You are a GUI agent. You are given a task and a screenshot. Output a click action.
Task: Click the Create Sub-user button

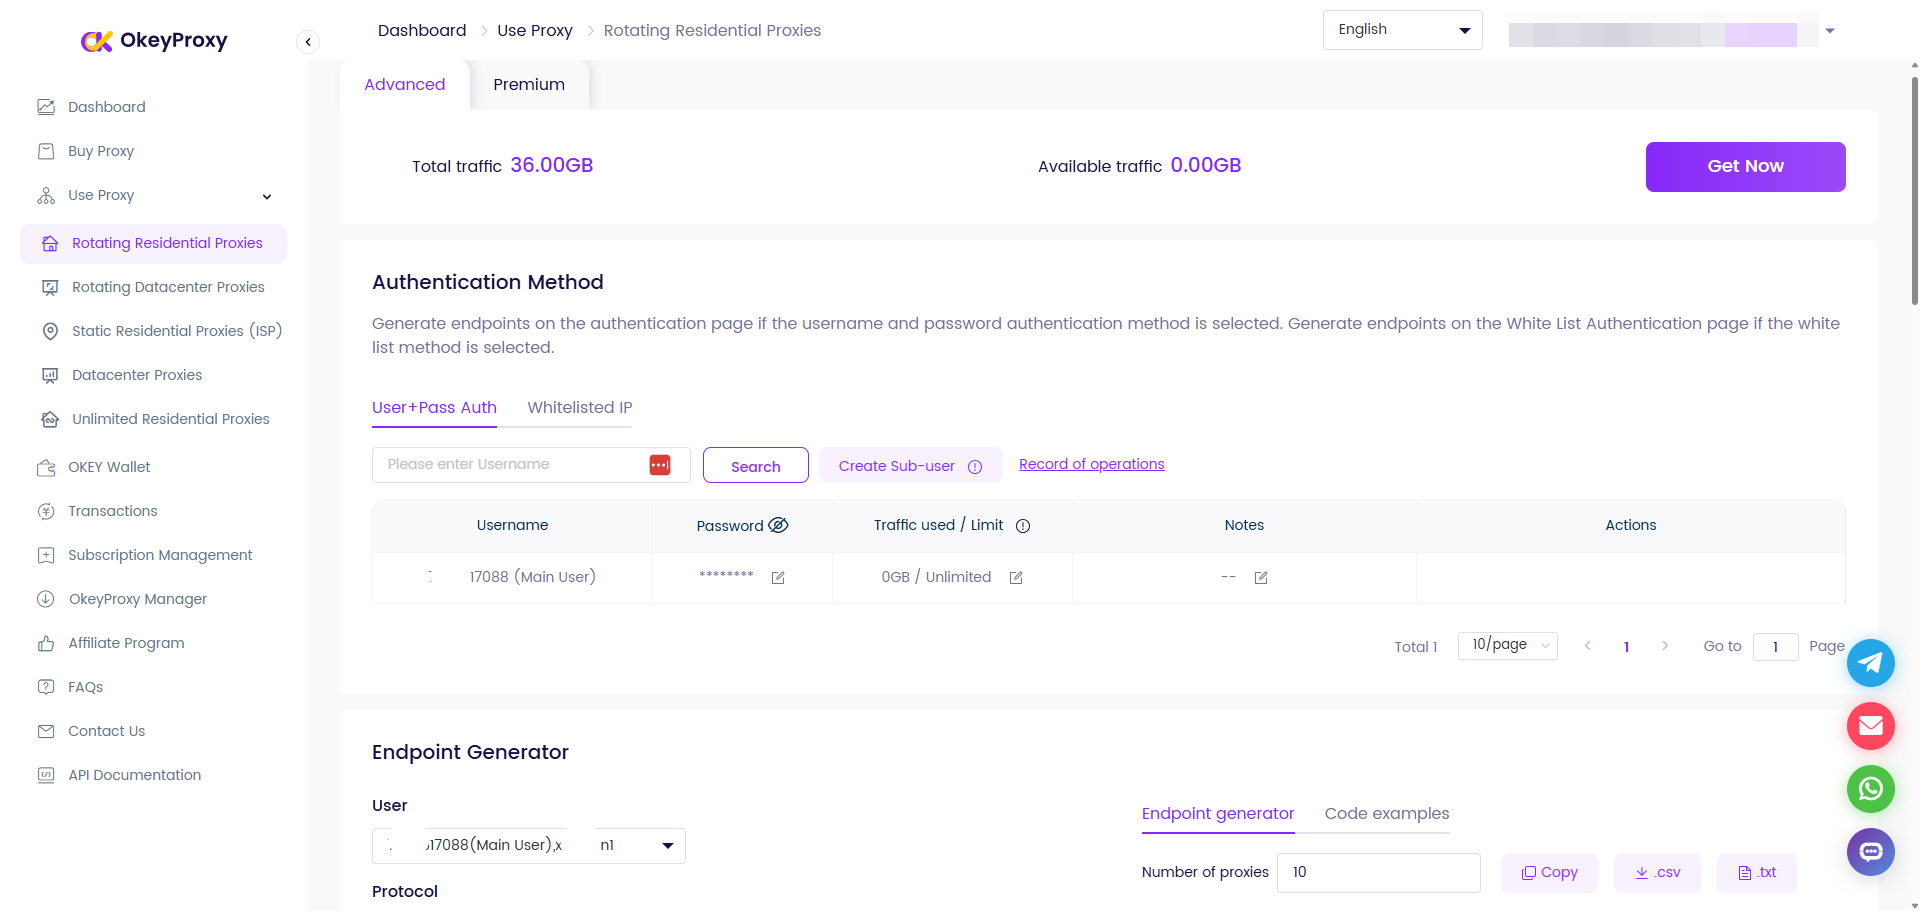pos(909,466)
